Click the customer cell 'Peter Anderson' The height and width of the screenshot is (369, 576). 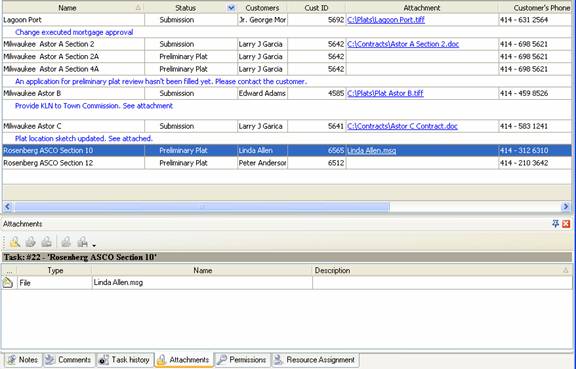(x=262, y=163)
